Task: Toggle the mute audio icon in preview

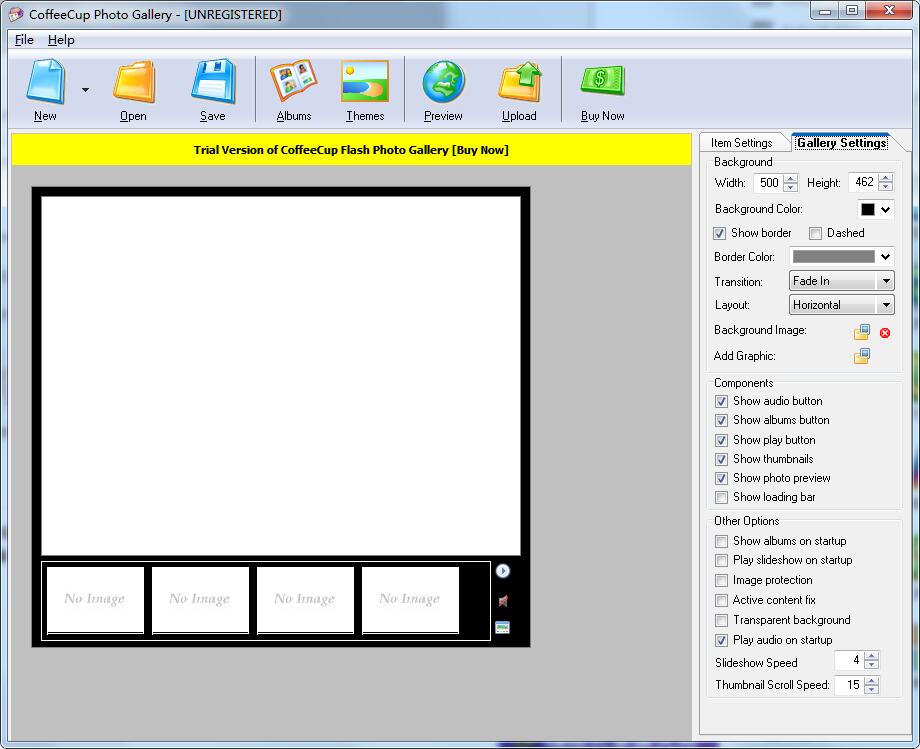Action: [x=503, y=601]
